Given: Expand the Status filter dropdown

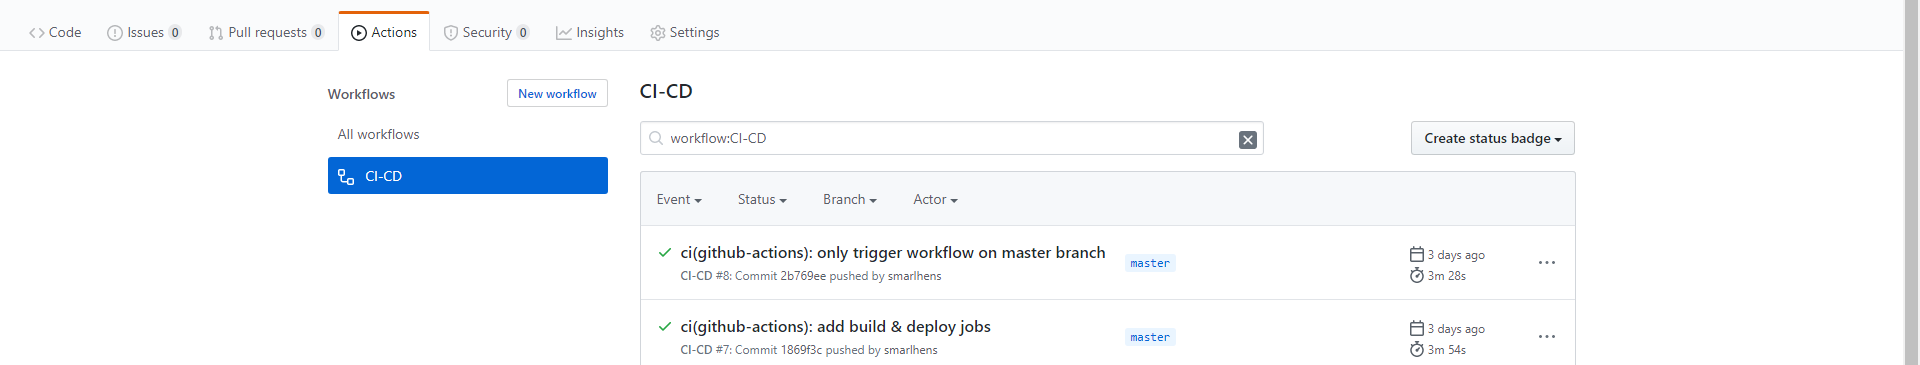Looking at the screenshot, I should coord(762,200).
